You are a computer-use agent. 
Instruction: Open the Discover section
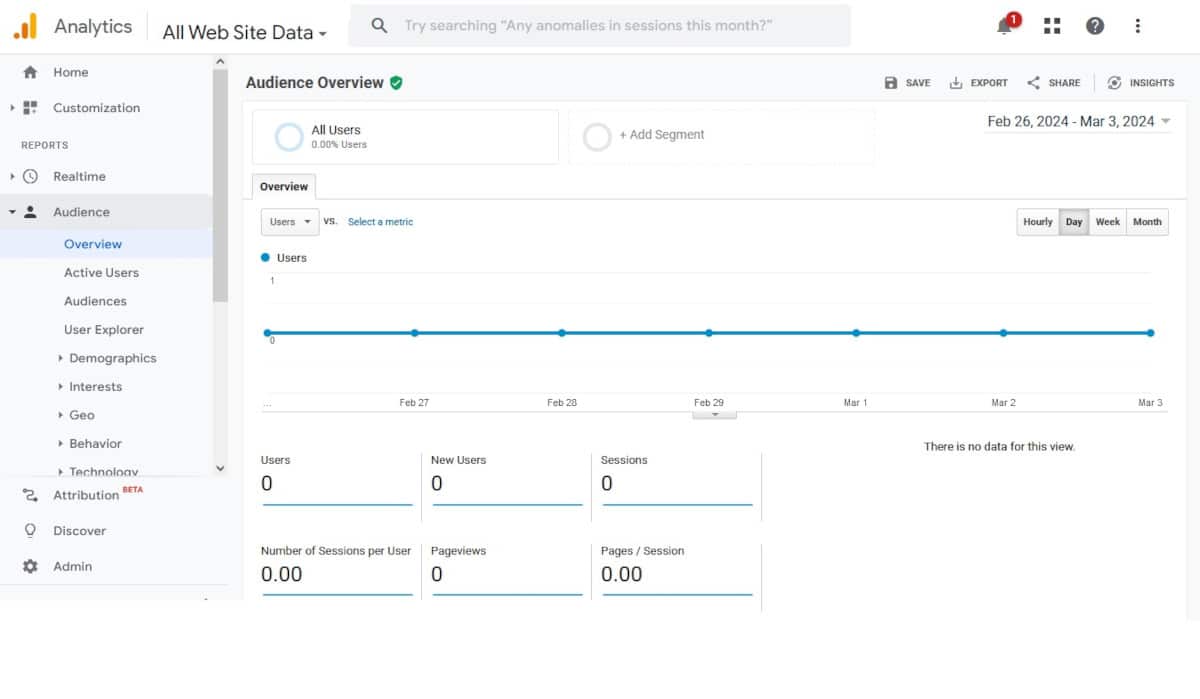tap(79, 530)
